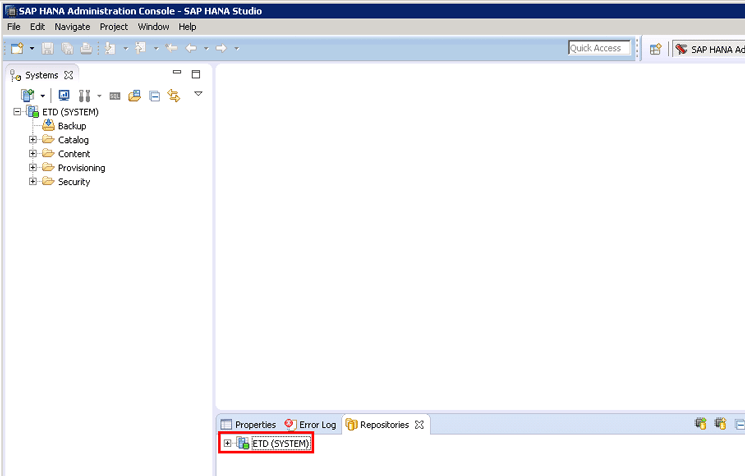
Task: Select the SAP HANA Administration perspective button
Action: (709, 49)
